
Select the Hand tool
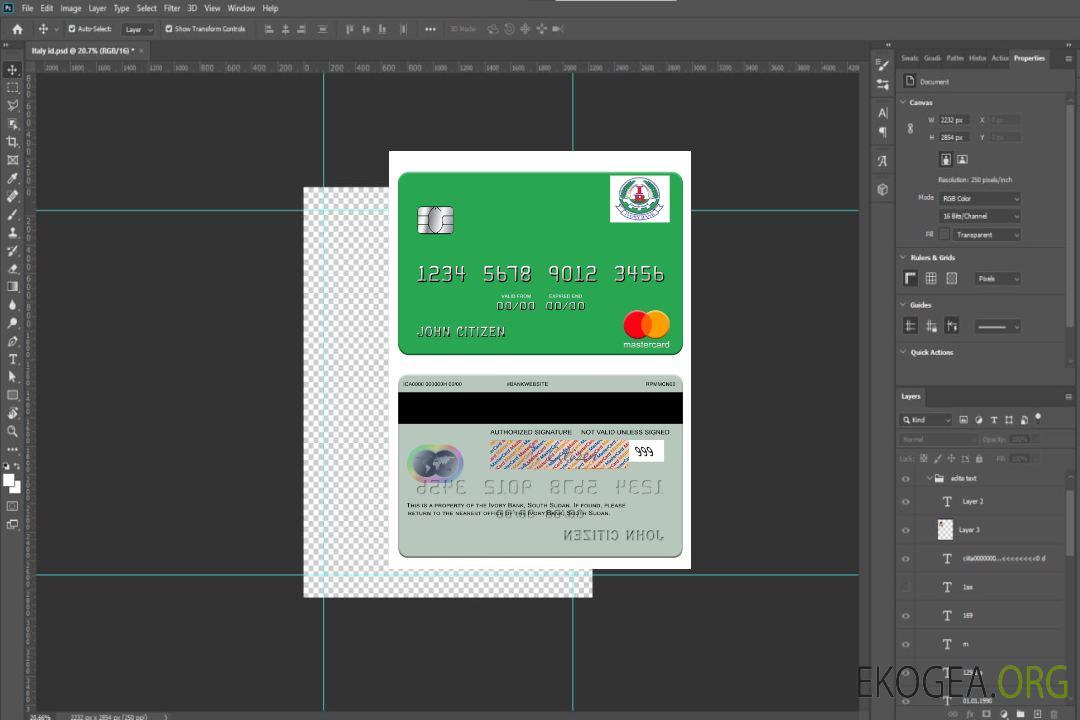(x=12, y=413)
